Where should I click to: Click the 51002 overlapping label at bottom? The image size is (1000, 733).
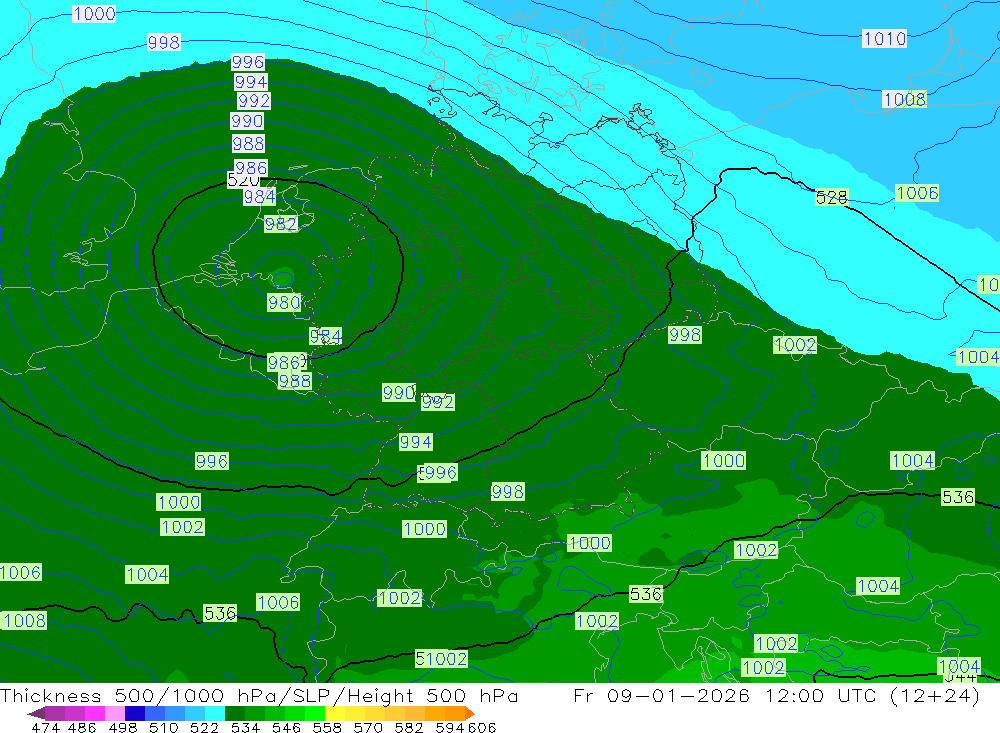click(441, 658)
